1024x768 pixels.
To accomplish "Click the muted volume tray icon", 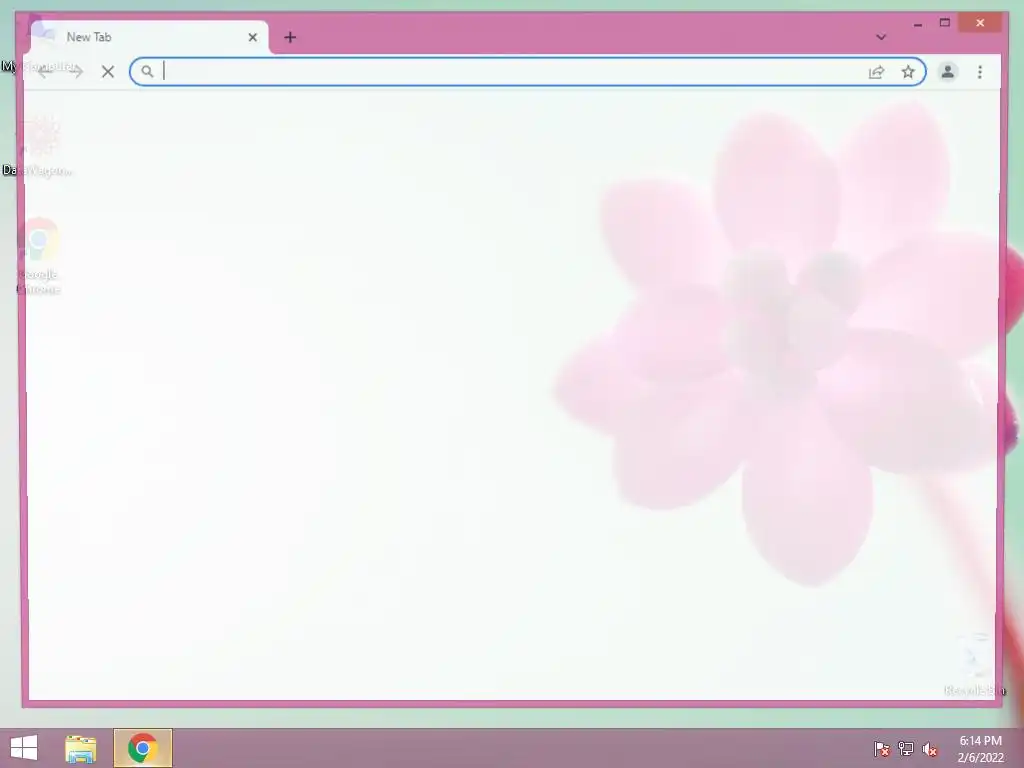I will [930, 749].
